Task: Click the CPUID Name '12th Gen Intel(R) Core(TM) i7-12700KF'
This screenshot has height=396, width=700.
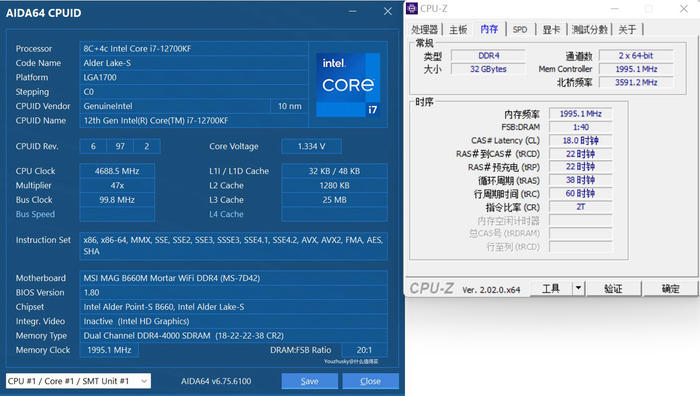Action: [x=194, y=121]
